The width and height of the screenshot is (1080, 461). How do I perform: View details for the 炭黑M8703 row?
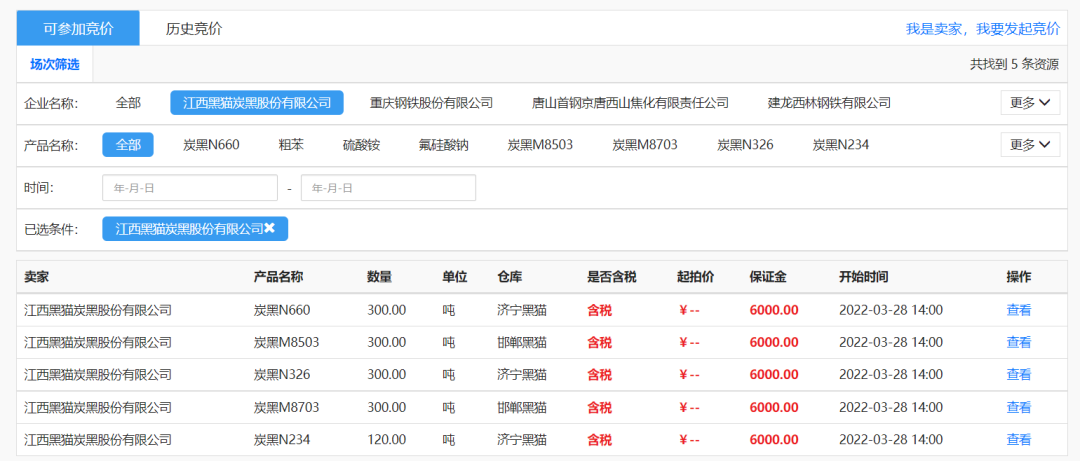tap(1019, 407)
